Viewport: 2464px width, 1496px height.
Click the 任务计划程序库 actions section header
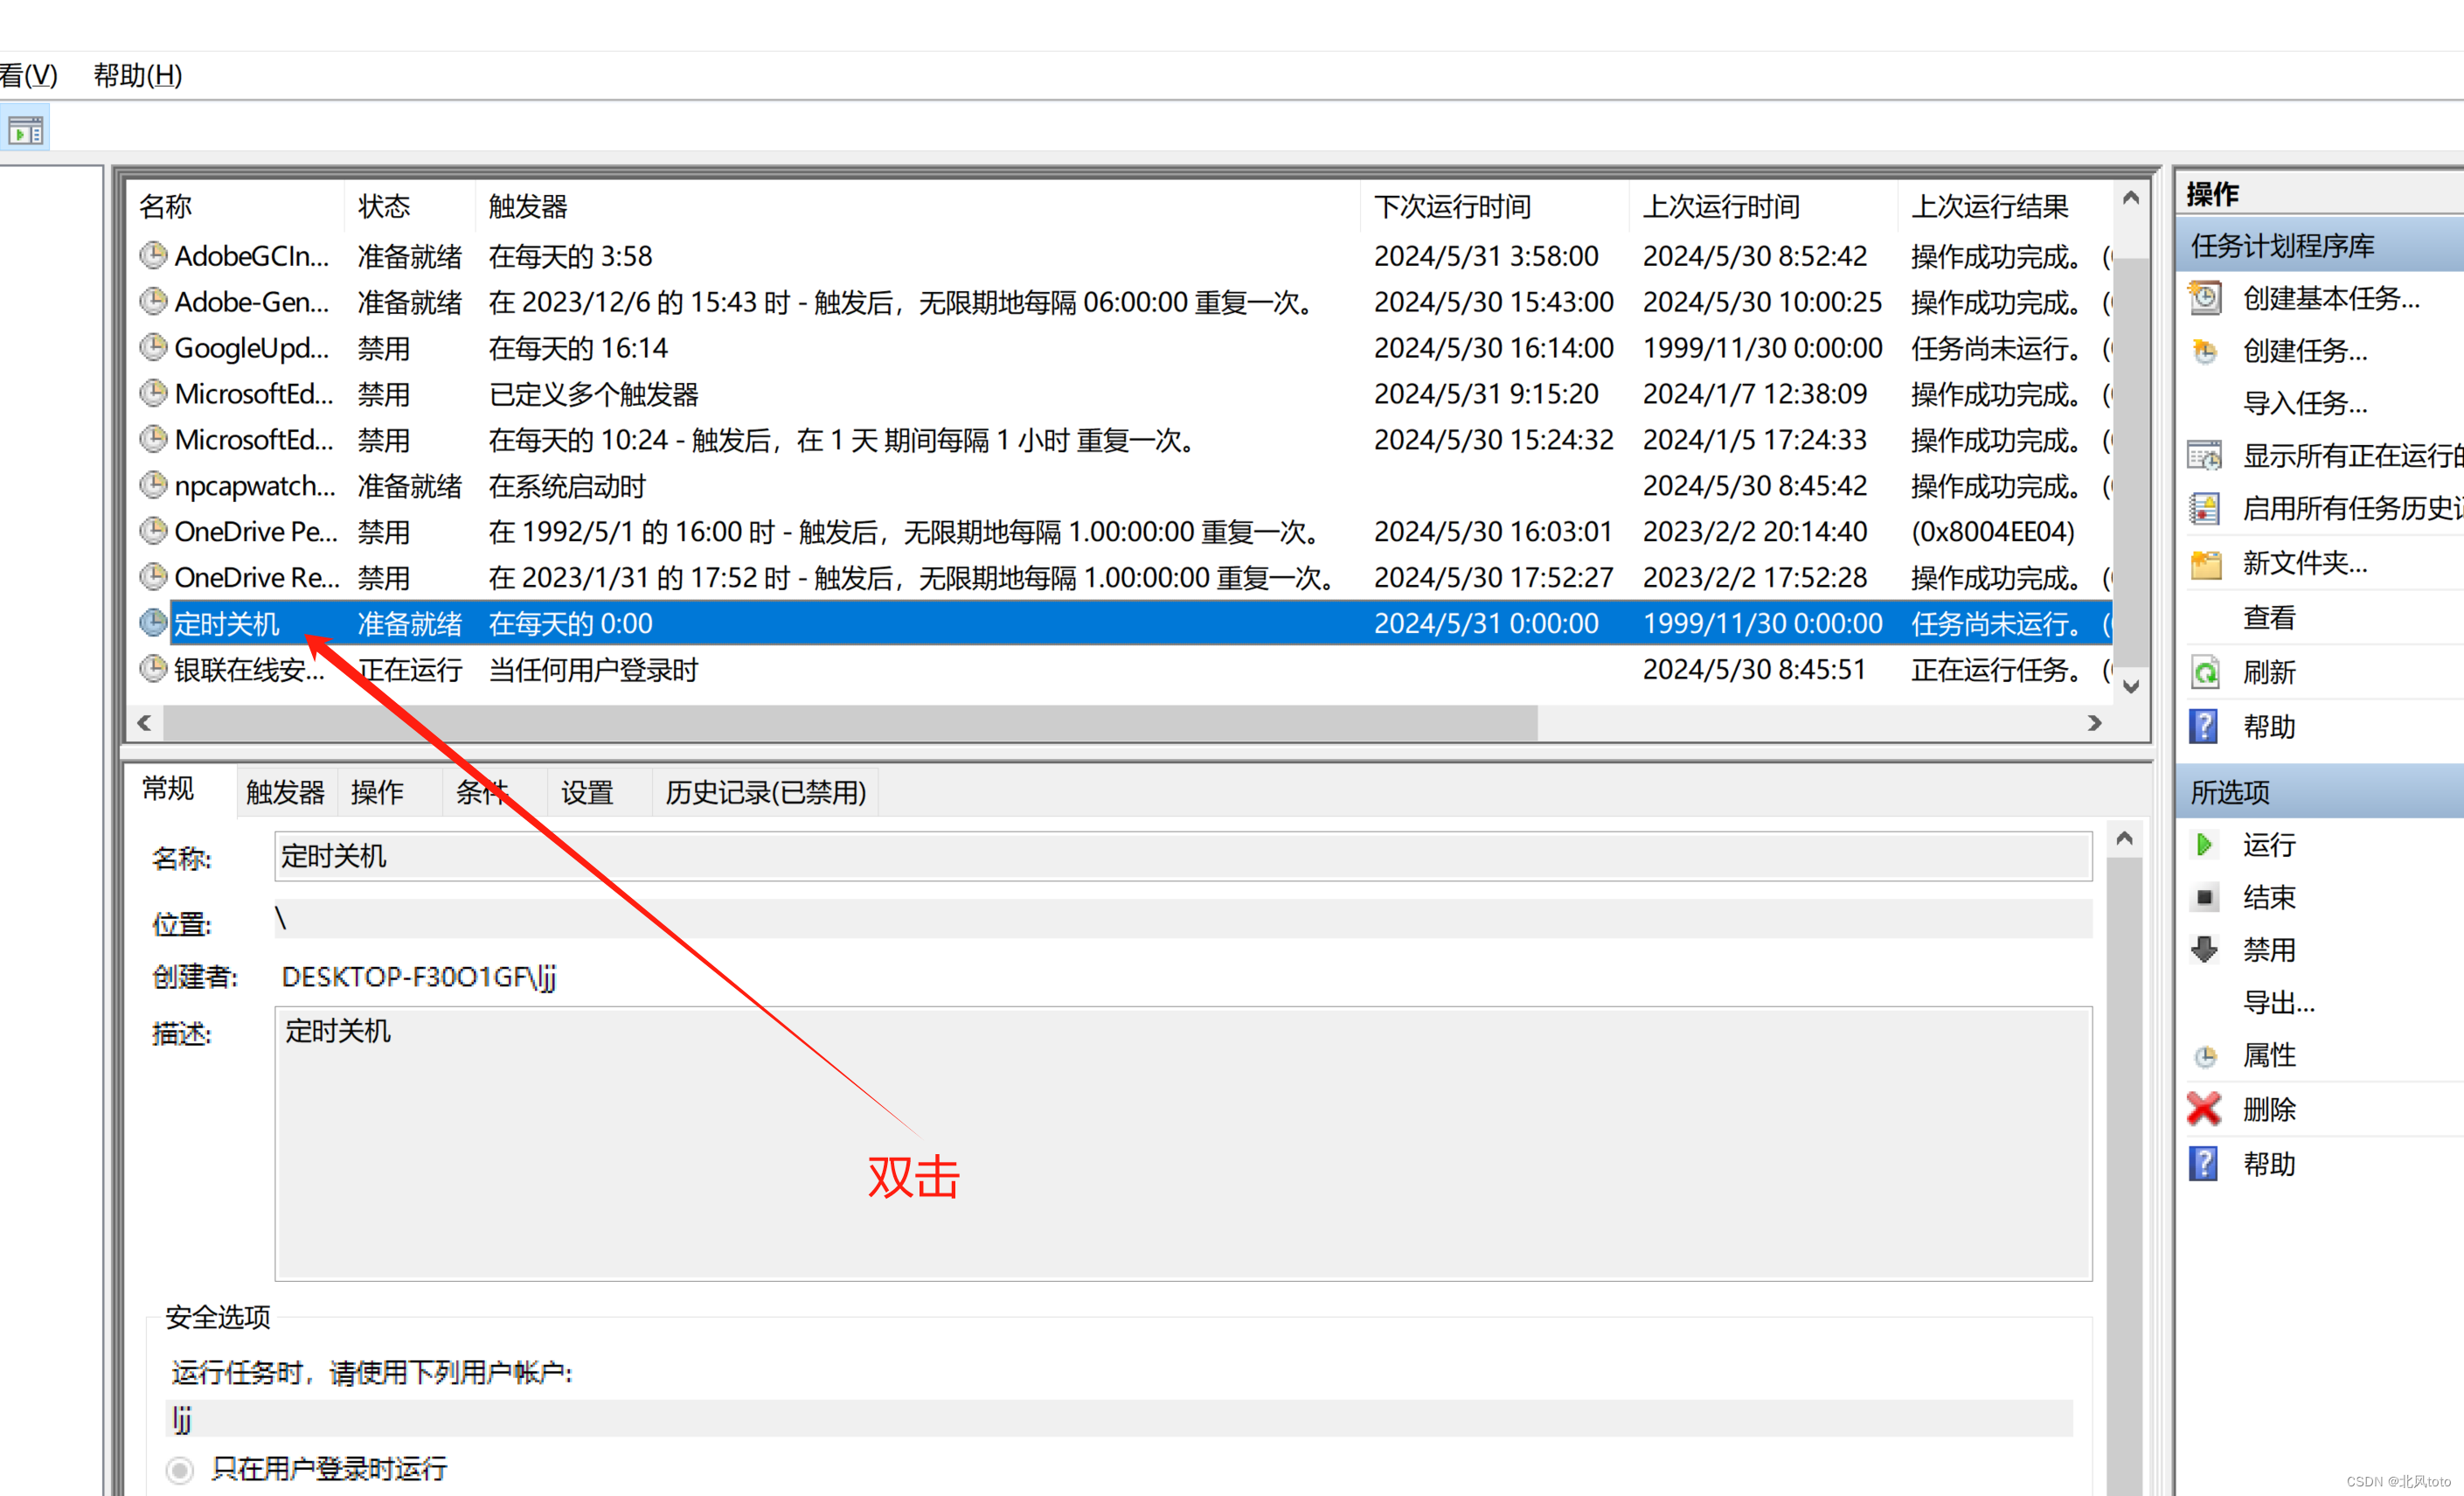point(2320,246)
